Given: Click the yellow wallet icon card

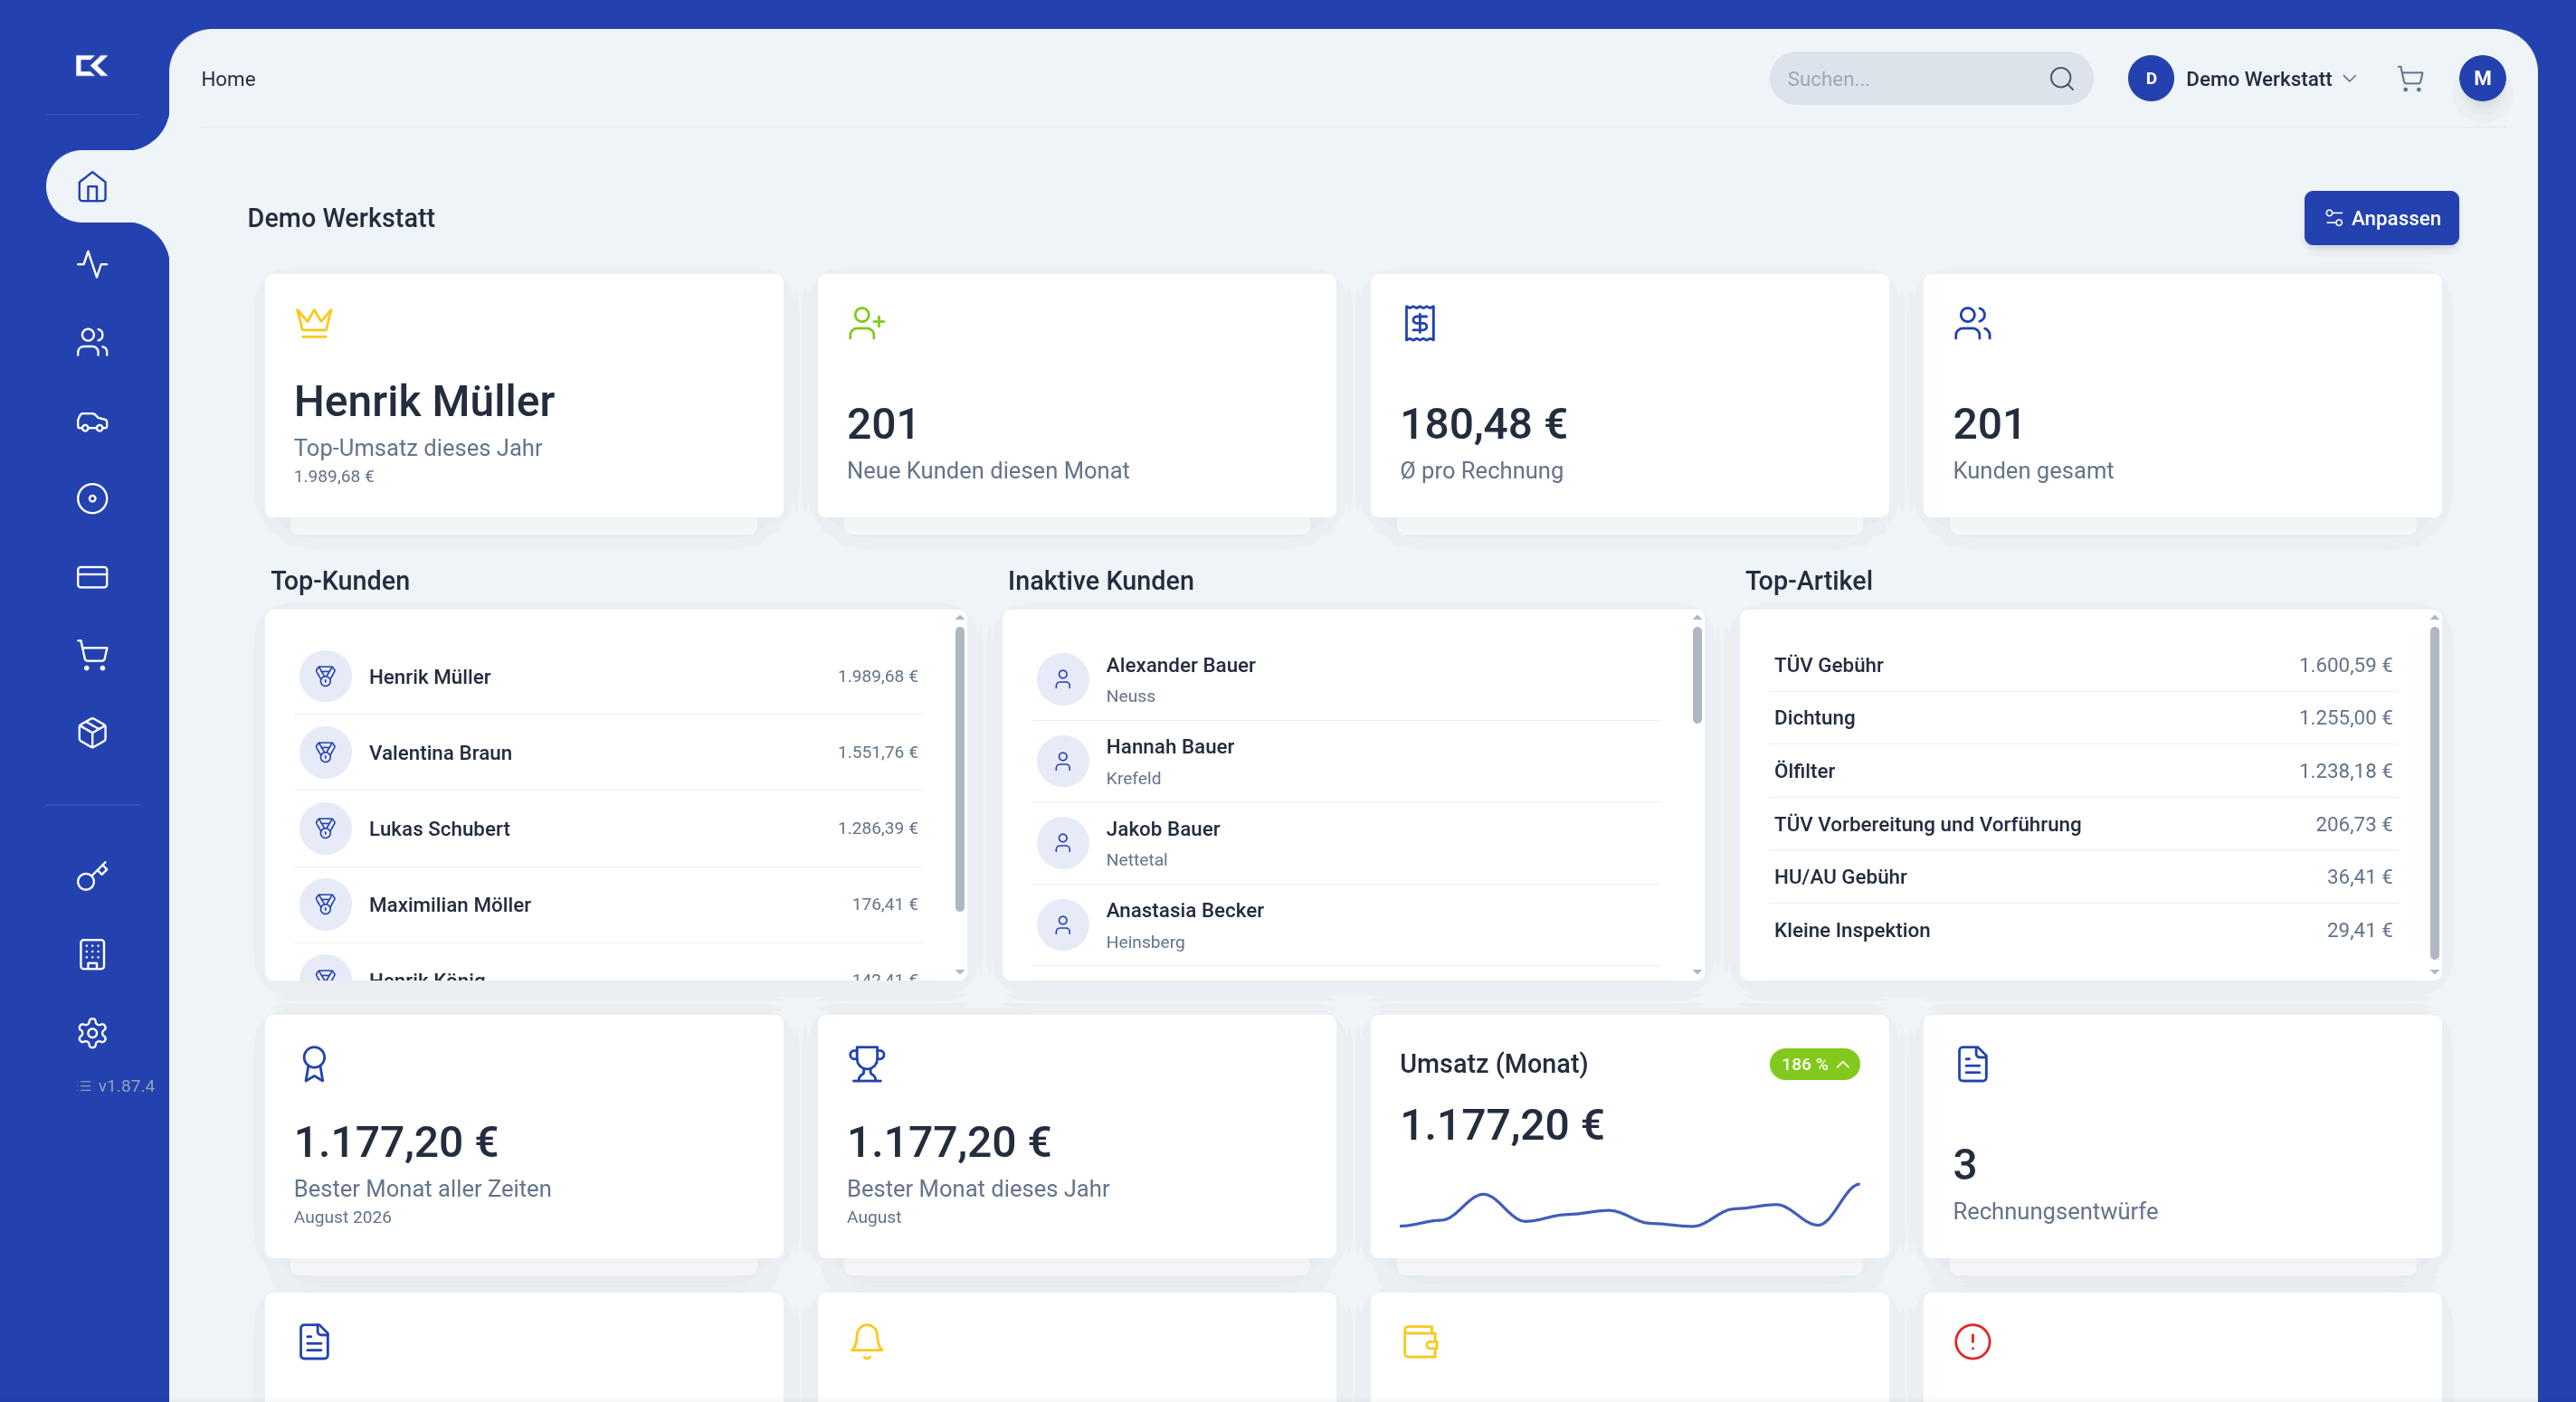Looking at the screenshot, I should [x=1420, y=1342].
